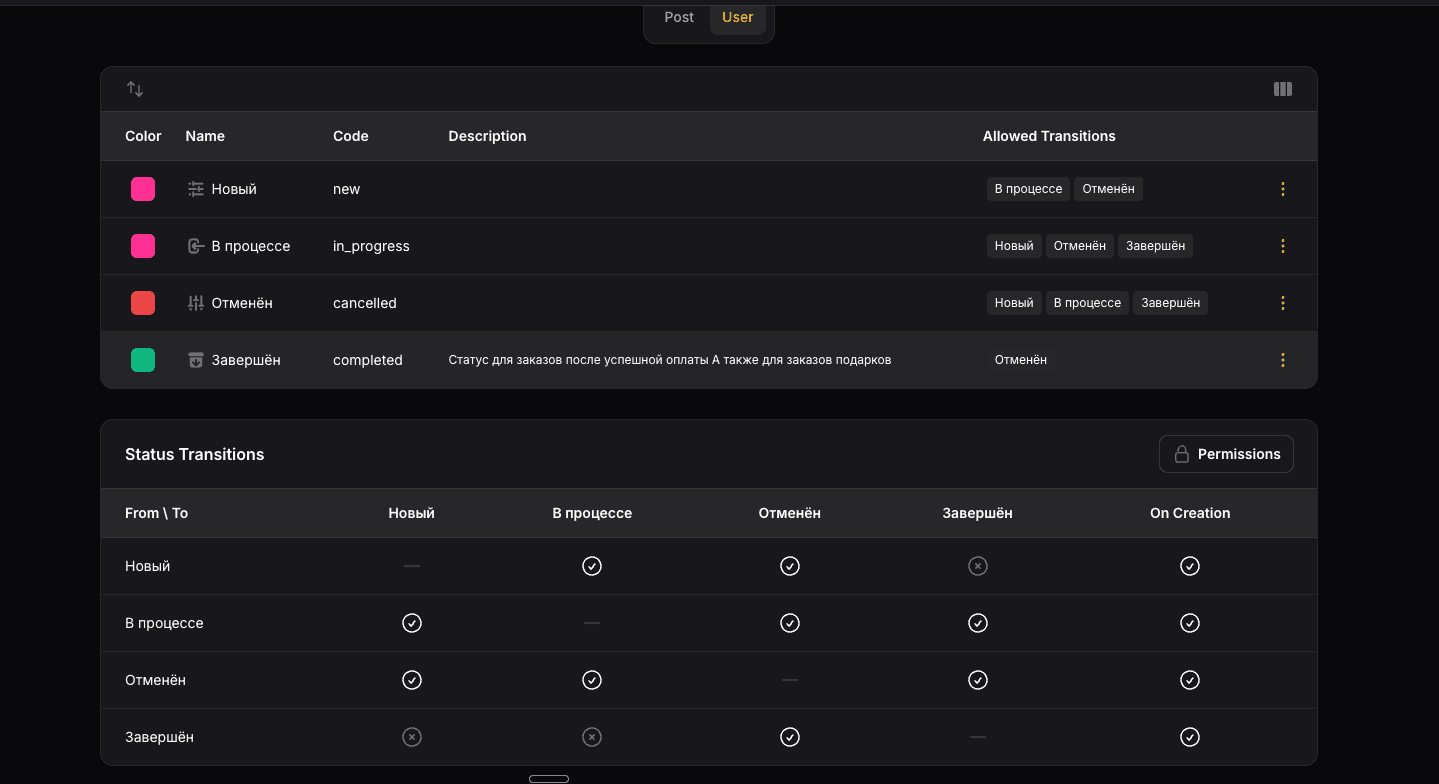
Task: Switch to the Post tab
Action: 679,17
